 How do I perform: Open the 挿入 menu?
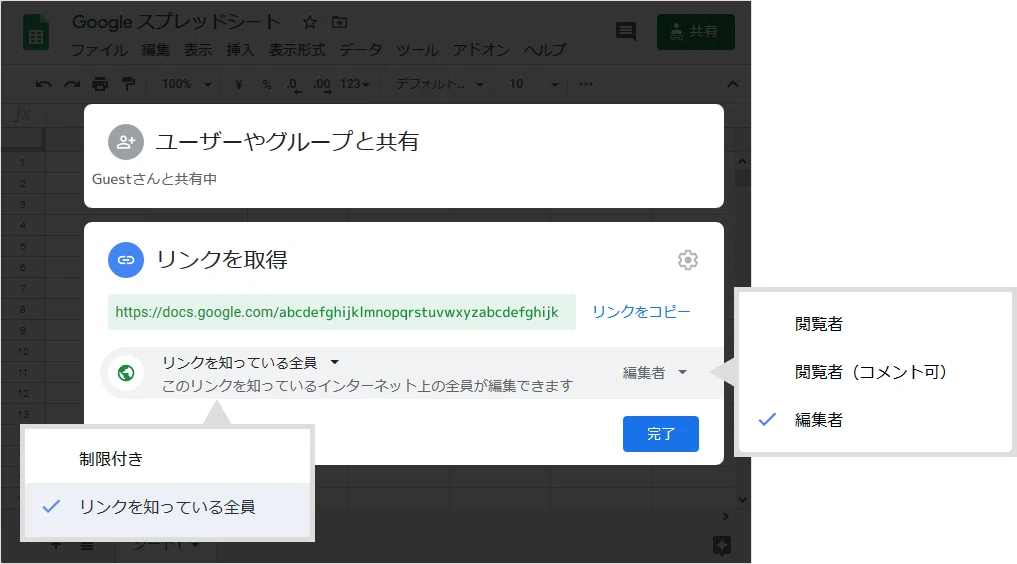pyautogui.click(x=240, y=50)
